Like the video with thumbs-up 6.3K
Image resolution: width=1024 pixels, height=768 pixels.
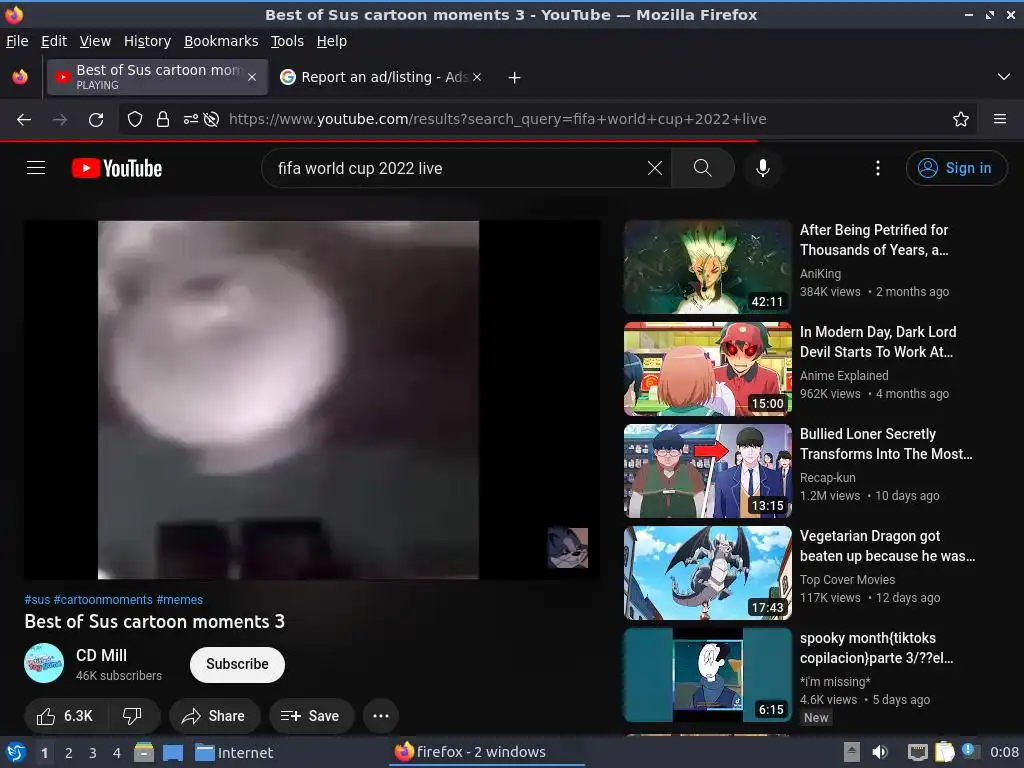pyautogui.click(x=65, y=716)
